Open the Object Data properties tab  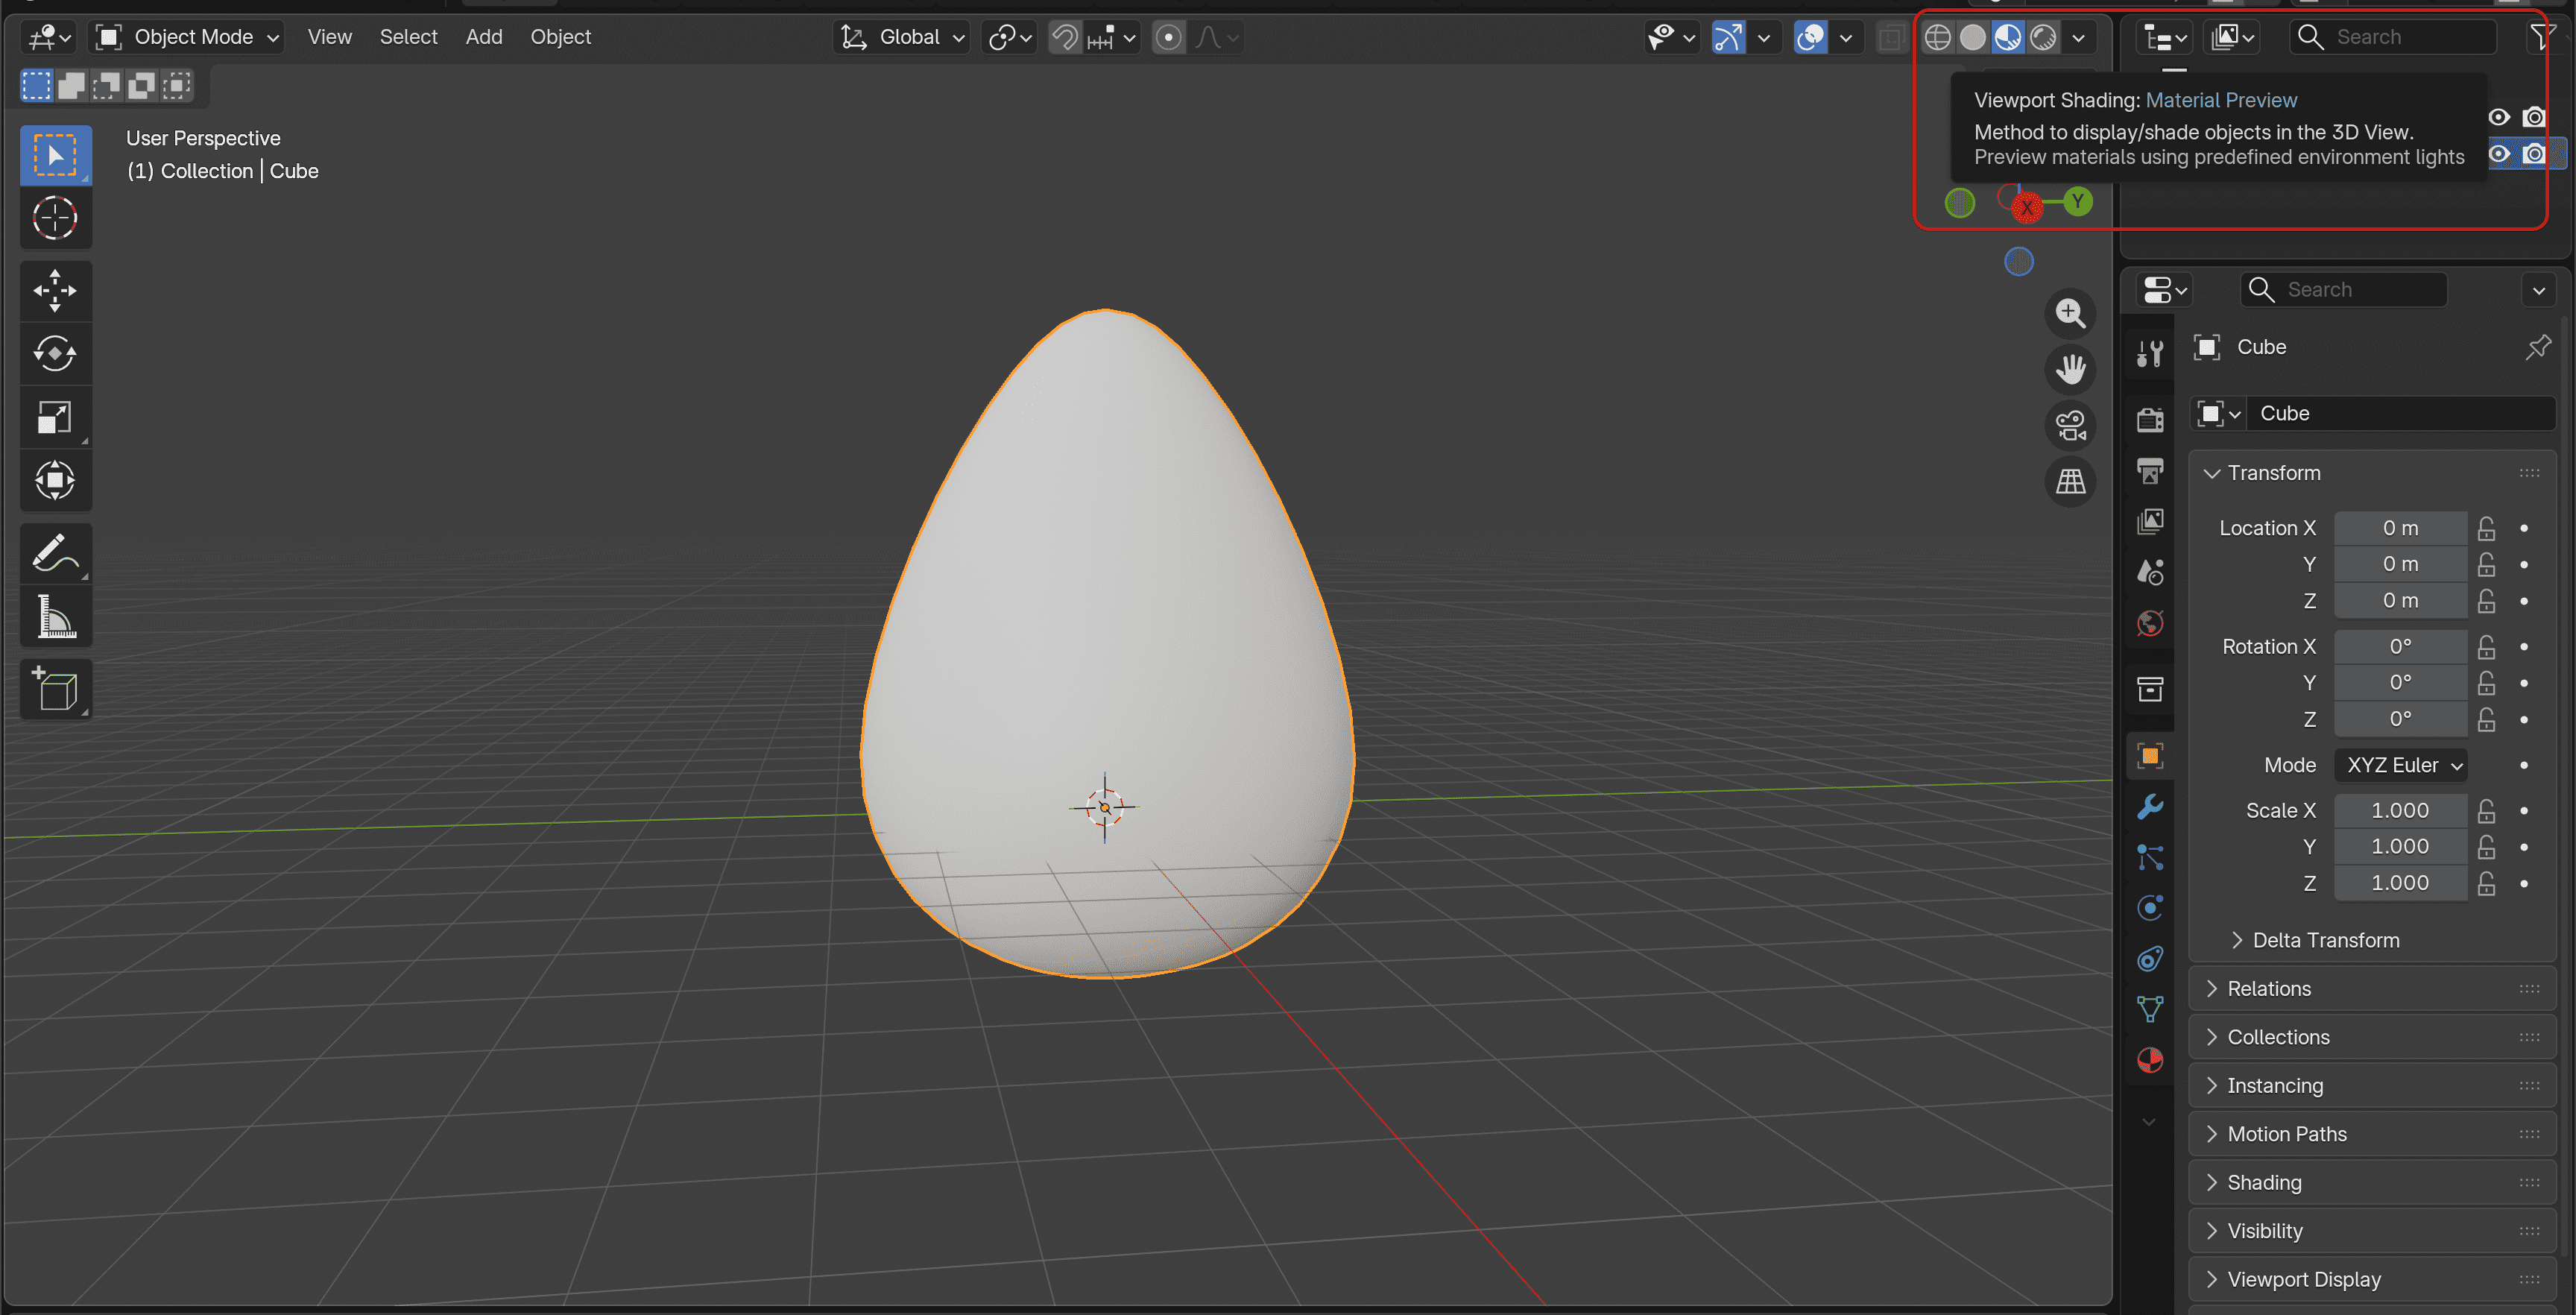click(2150, 1009)
